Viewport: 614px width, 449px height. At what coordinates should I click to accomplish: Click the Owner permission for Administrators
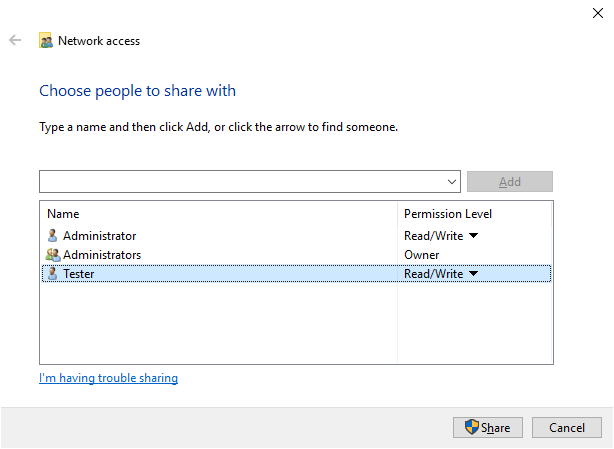pyautogui.click(x=421, y=255)
